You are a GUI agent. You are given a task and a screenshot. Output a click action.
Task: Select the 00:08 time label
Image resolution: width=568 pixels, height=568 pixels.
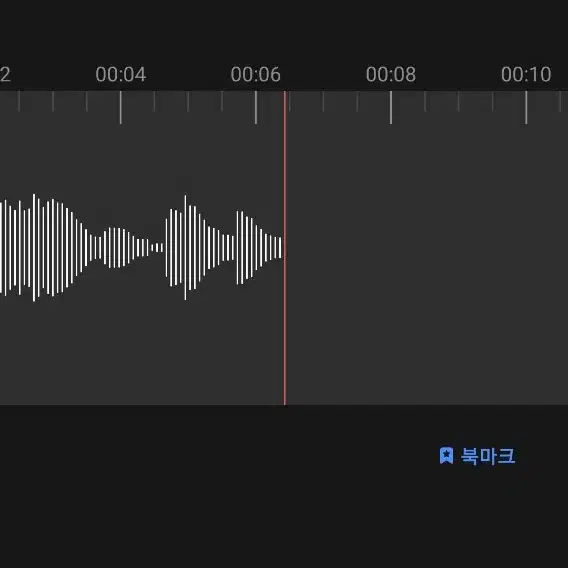[391, 74]
